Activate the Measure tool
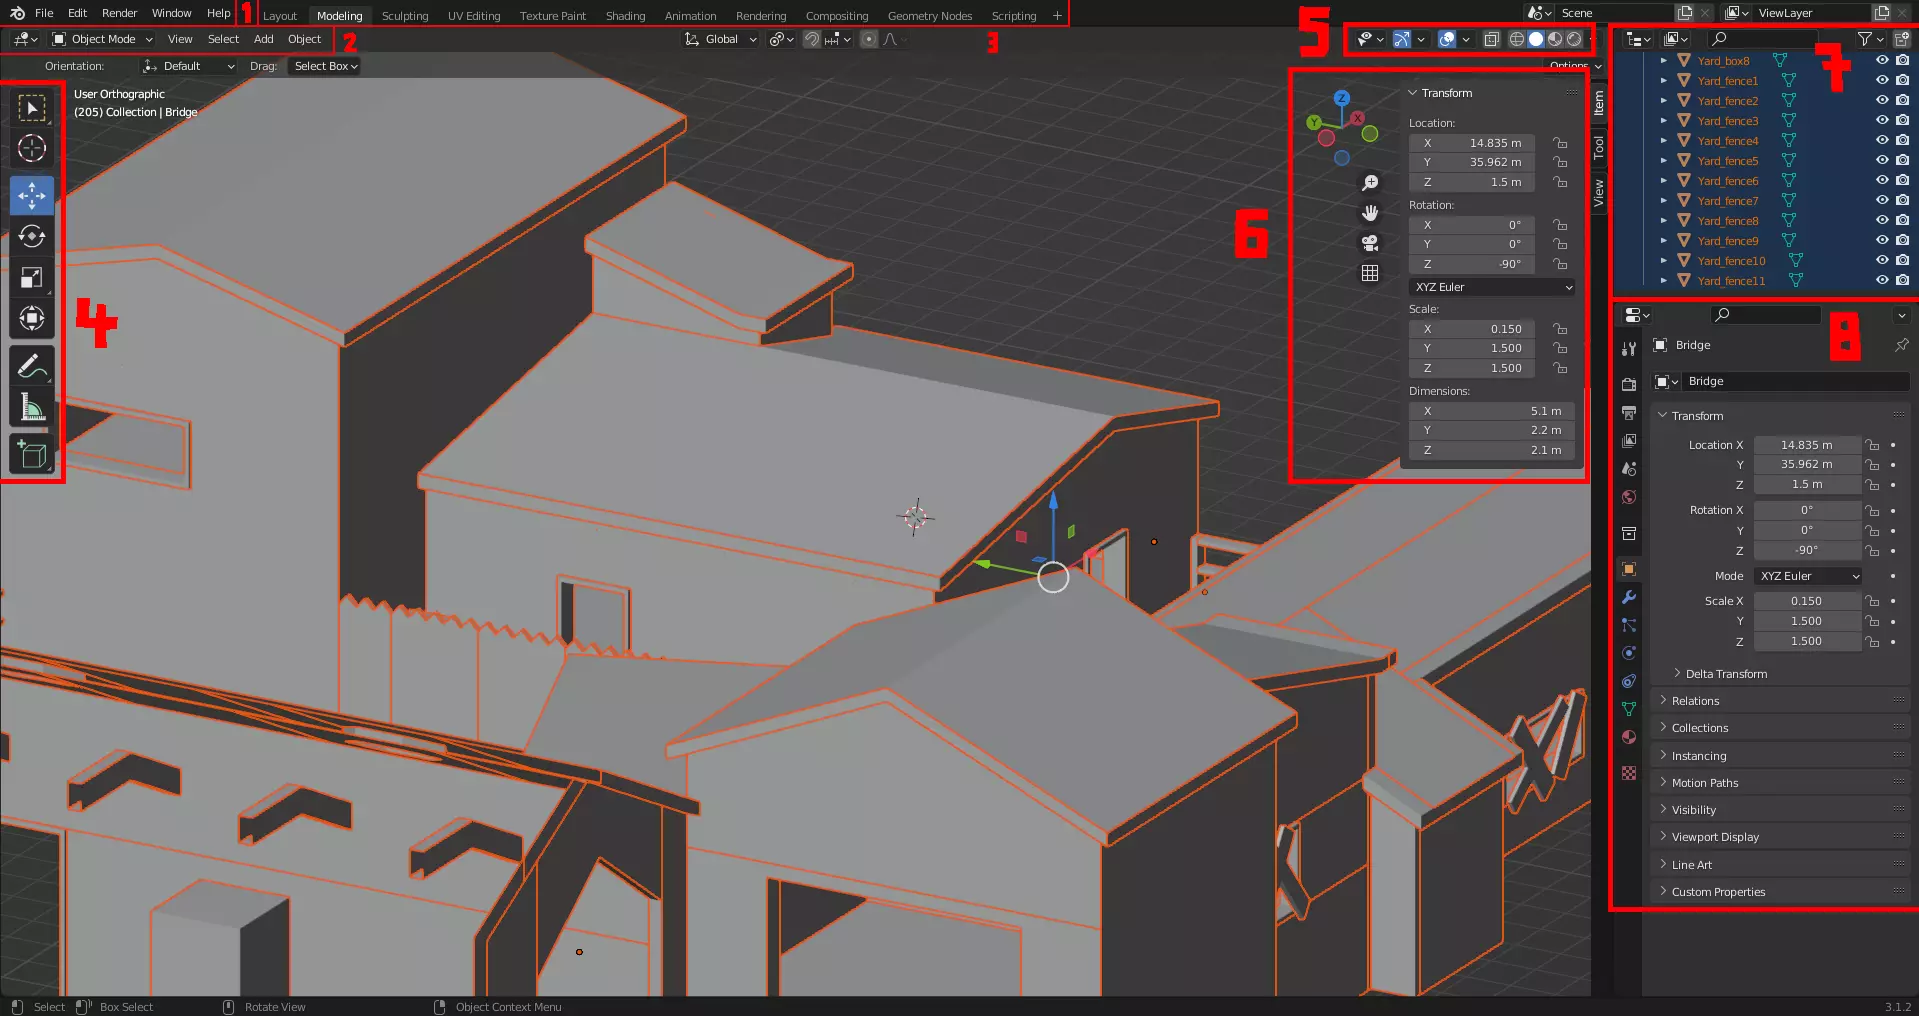This screenshot has width=1919, height=1016. [x=32, y=407]
